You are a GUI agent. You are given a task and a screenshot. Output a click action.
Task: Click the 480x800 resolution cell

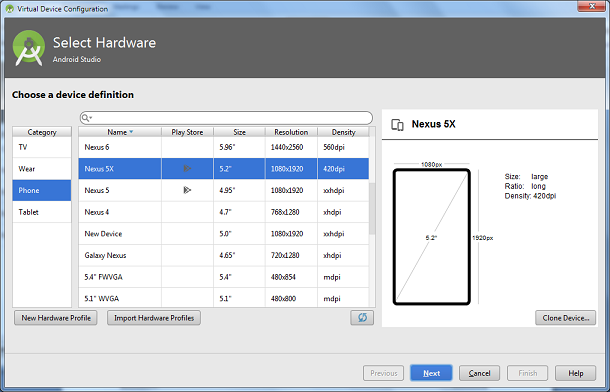tap(291, 298)
